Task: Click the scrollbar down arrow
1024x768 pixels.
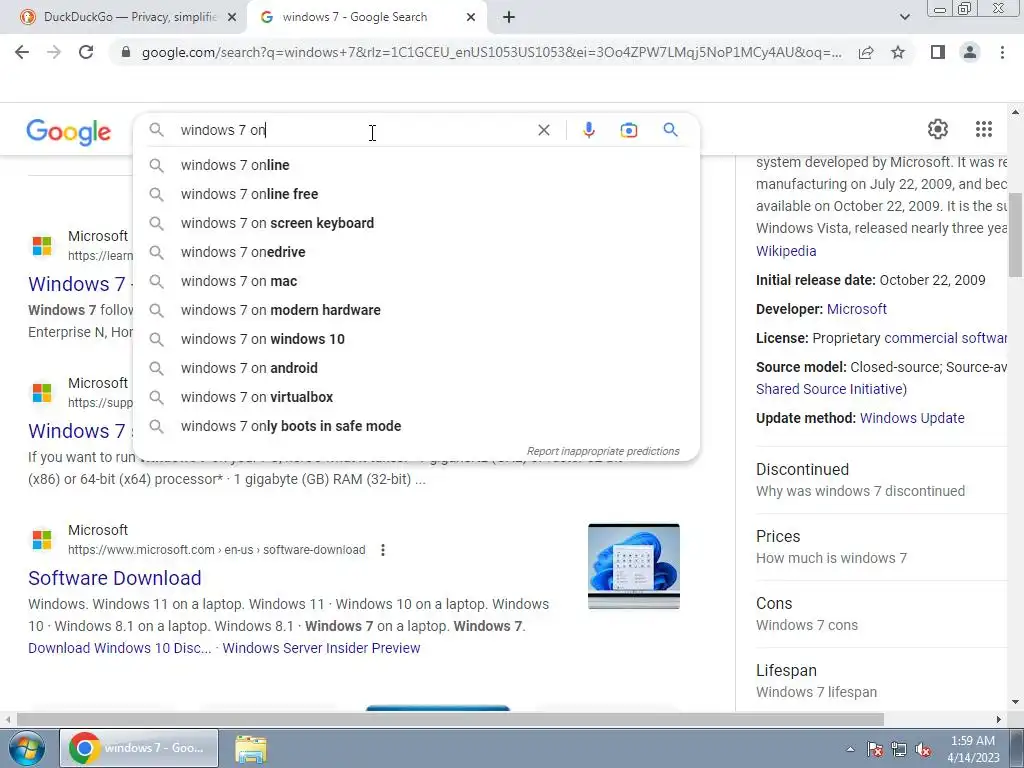Action: (x=1016, y=703)
